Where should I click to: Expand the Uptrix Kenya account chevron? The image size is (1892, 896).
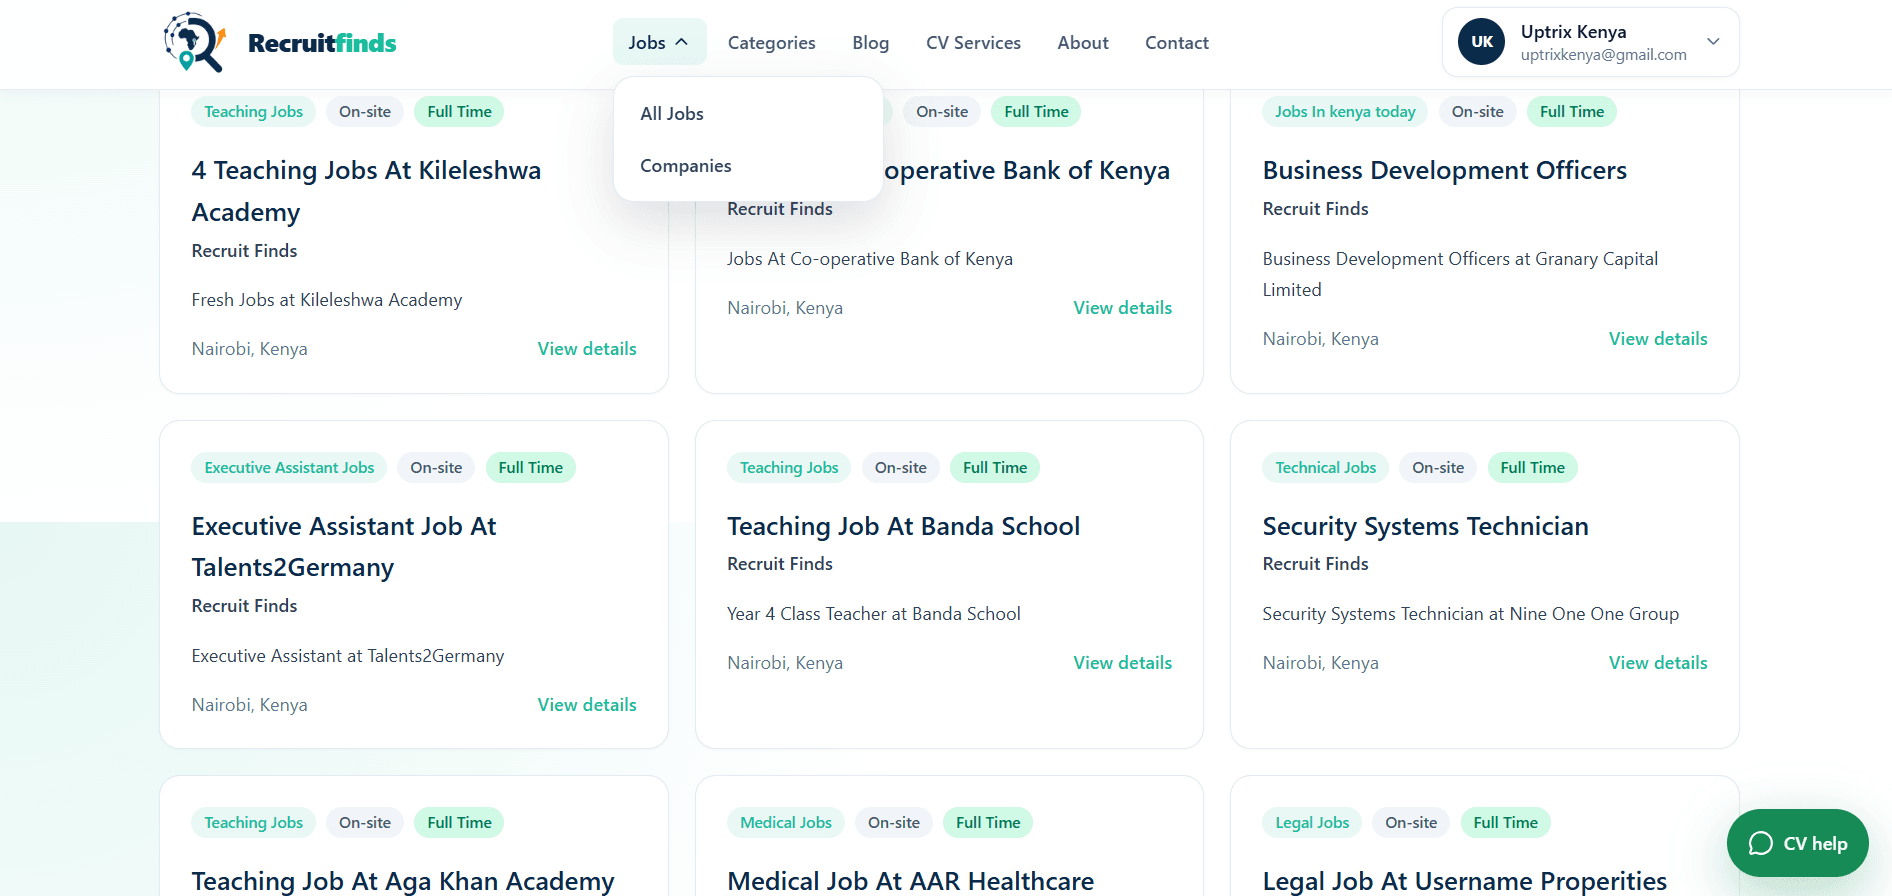(1713, 42)
